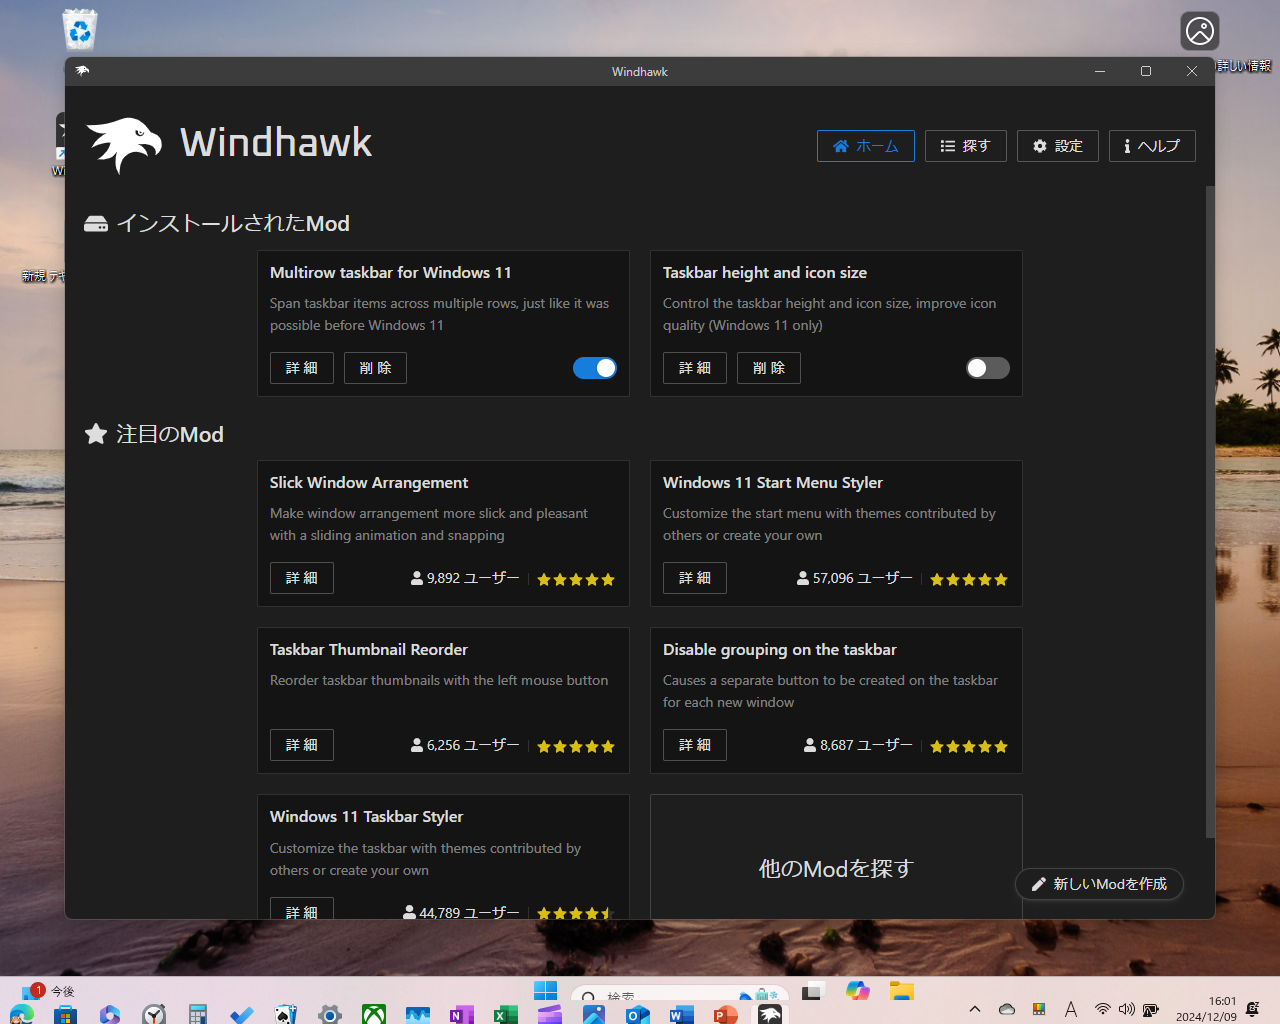Open Windhawk from the taskbar

pyautogui.click(x=769, y=1012)
